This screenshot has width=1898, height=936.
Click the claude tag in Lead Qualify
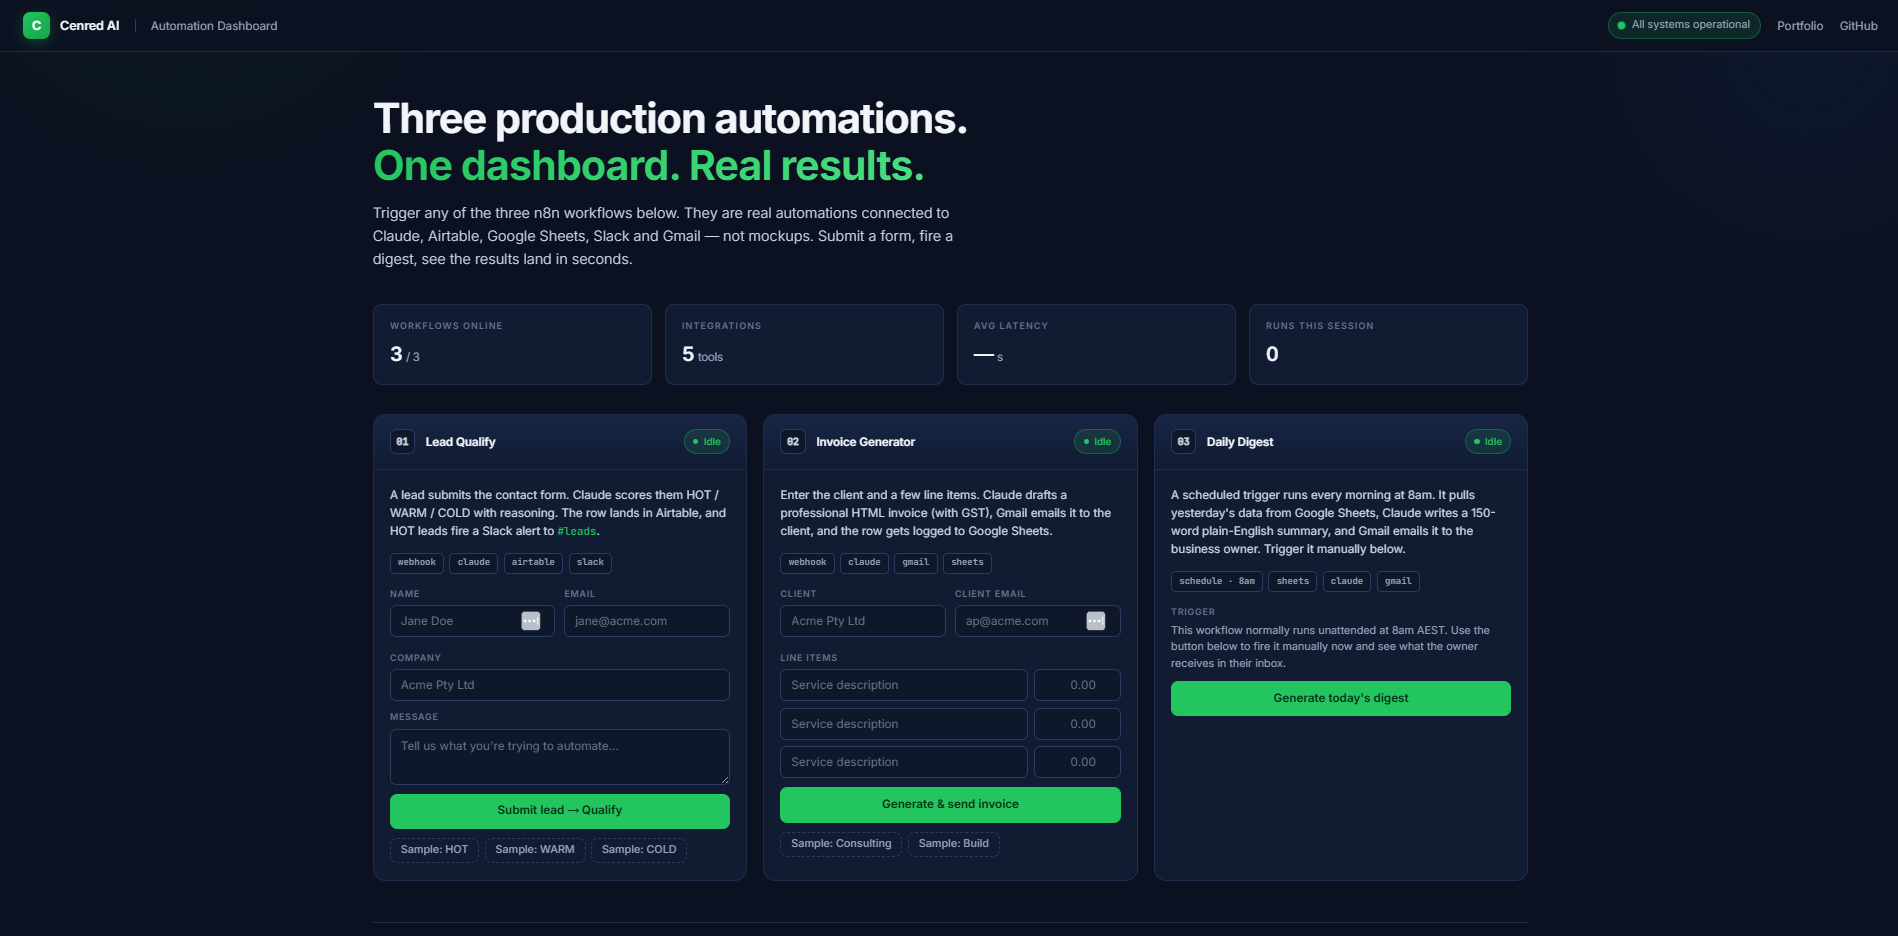474,563
